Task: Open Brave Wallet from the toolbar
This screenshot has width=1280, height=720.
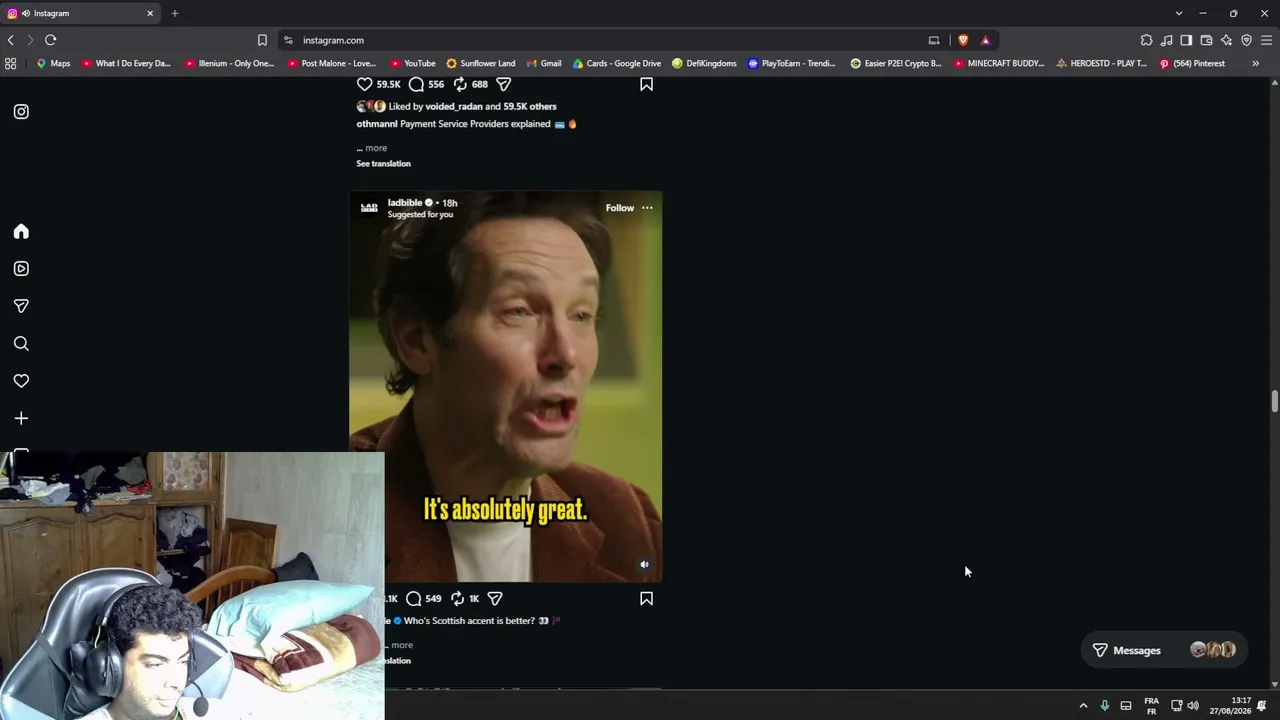Action: click(x=1206, y=40)
